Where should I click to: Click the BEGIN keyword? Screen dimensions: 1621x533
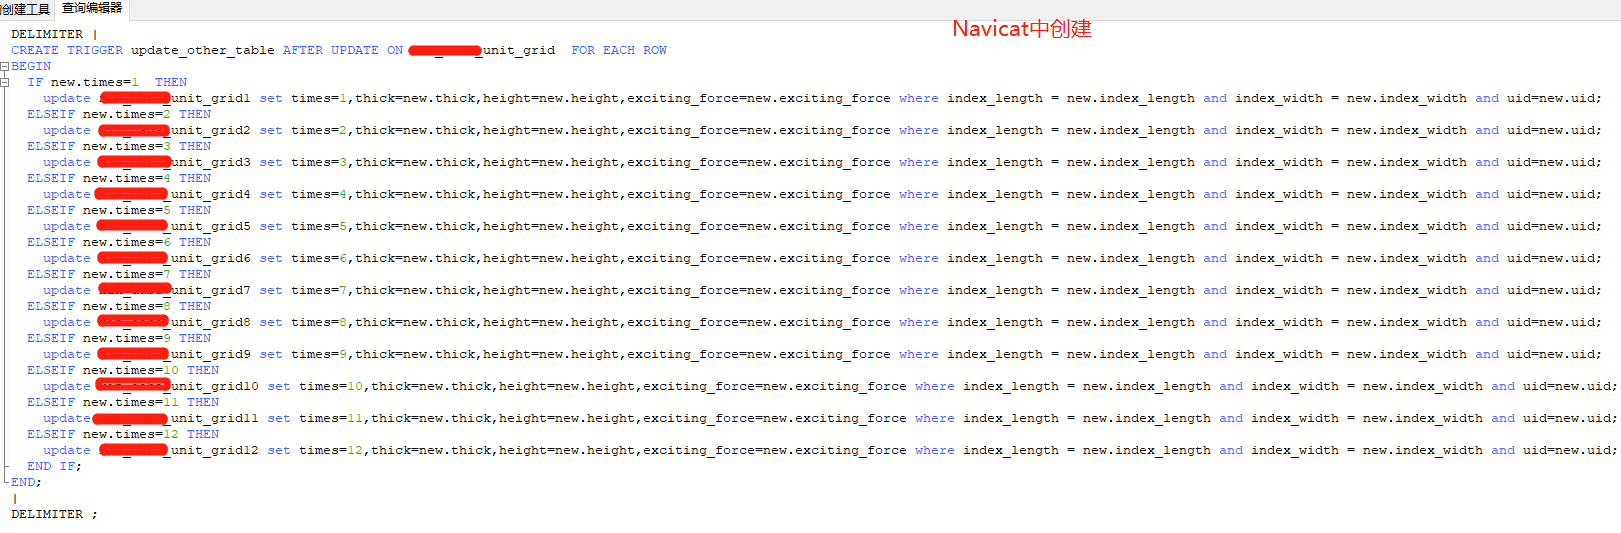click(31, 66)
